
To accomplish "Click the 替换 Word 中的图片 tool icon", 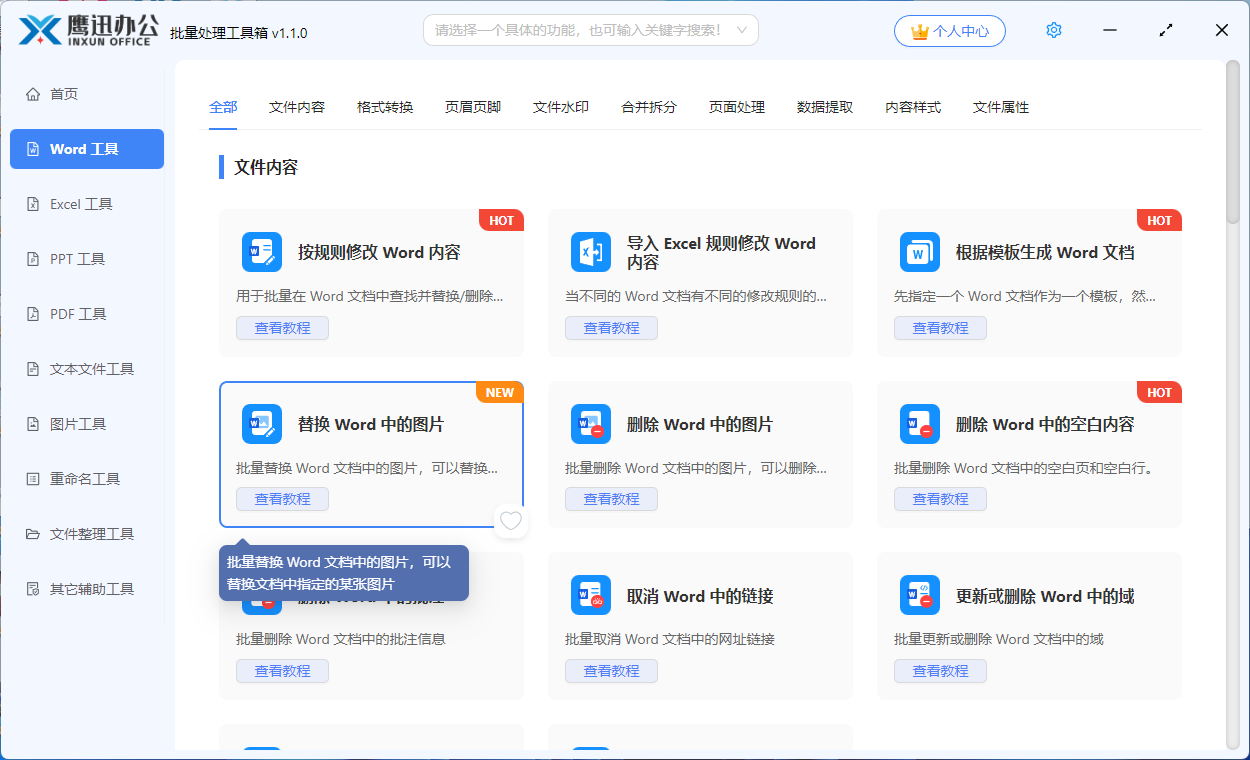I will [261, 424].
